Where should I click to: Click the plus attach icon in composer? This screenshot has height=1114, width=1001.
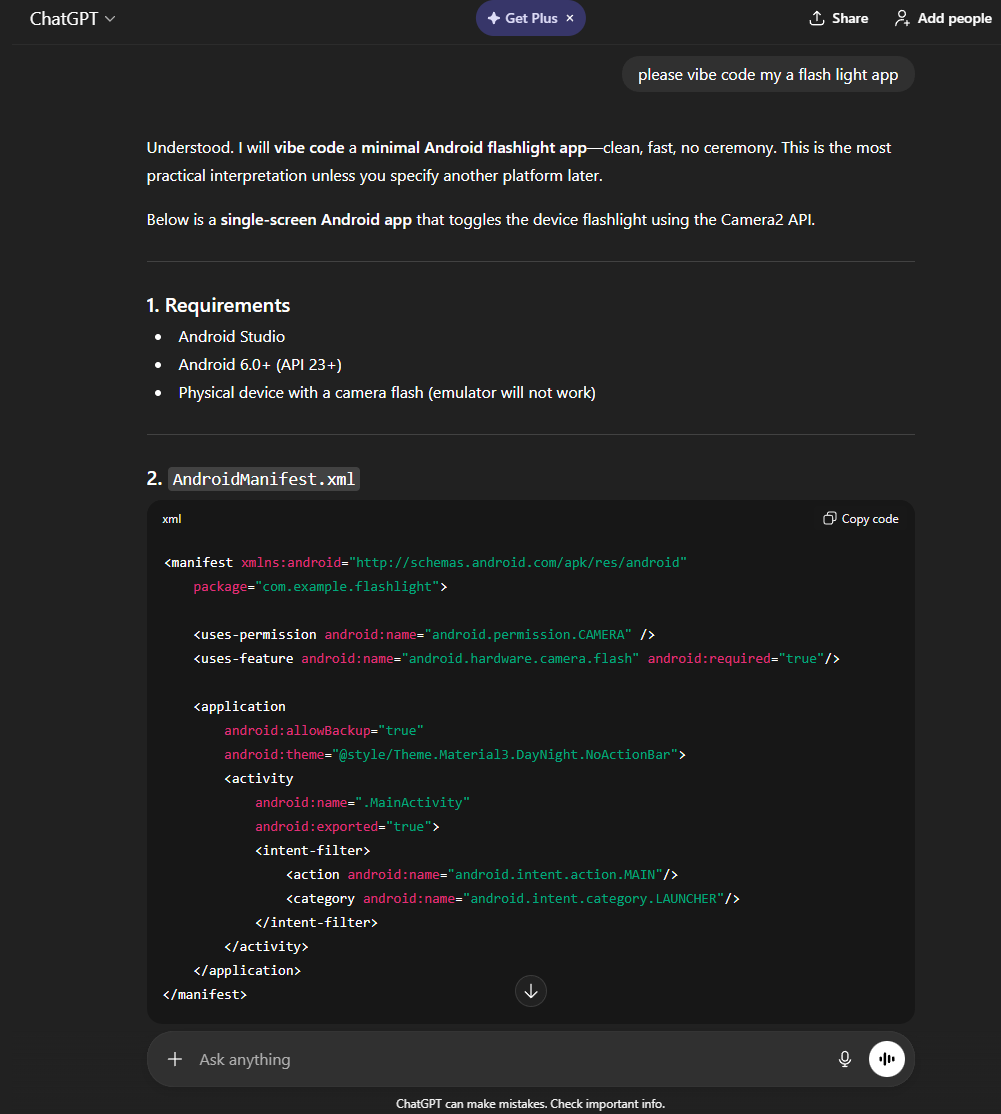pos(175,1059)
